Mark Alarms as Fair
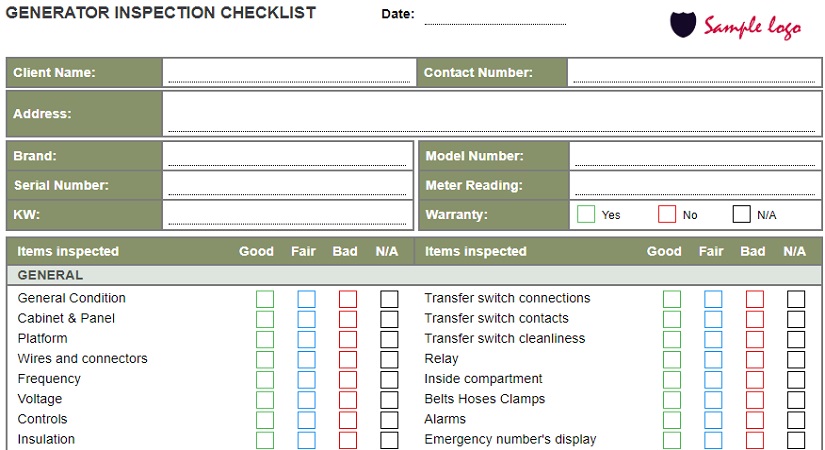 pos(713,420)
